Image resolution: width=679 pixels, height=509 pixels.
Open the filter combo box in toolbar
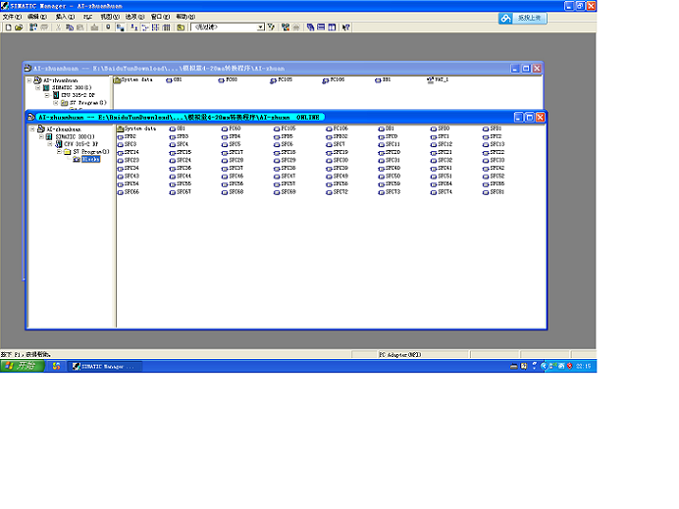[260, 27]
